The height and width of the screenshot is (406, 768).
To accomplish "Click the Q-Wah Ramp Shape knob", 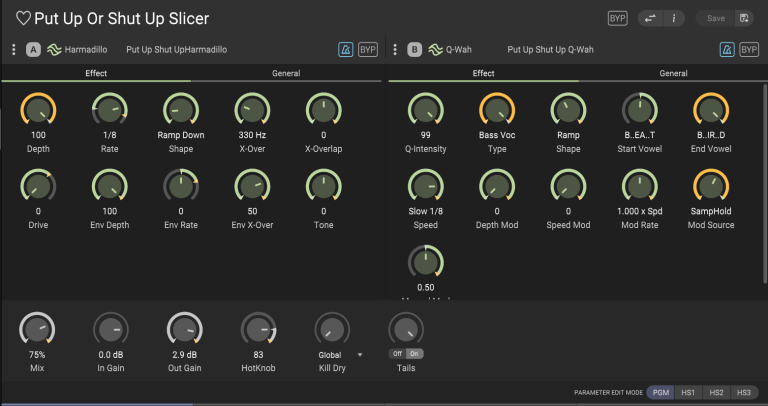I will (568, 110).
